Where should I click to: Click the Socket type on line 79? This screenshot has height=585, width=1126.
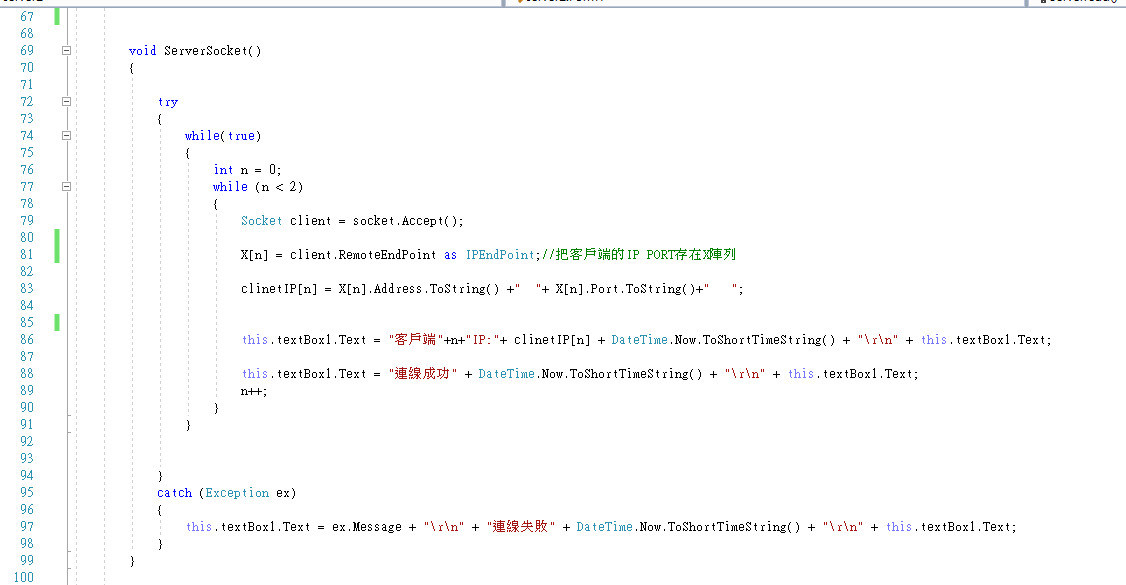261,220
